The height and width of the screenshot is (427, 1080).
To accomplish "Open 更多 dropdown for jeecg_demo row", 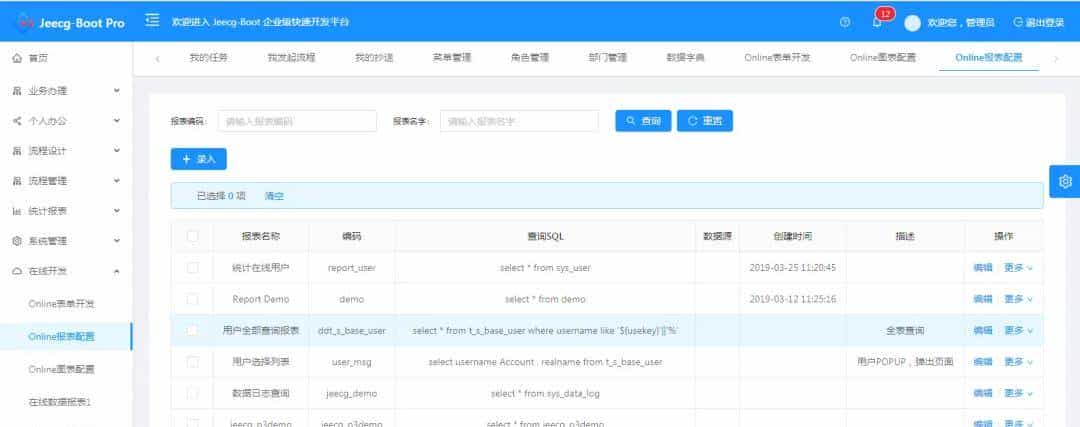I will click(x=1019, y=393).
